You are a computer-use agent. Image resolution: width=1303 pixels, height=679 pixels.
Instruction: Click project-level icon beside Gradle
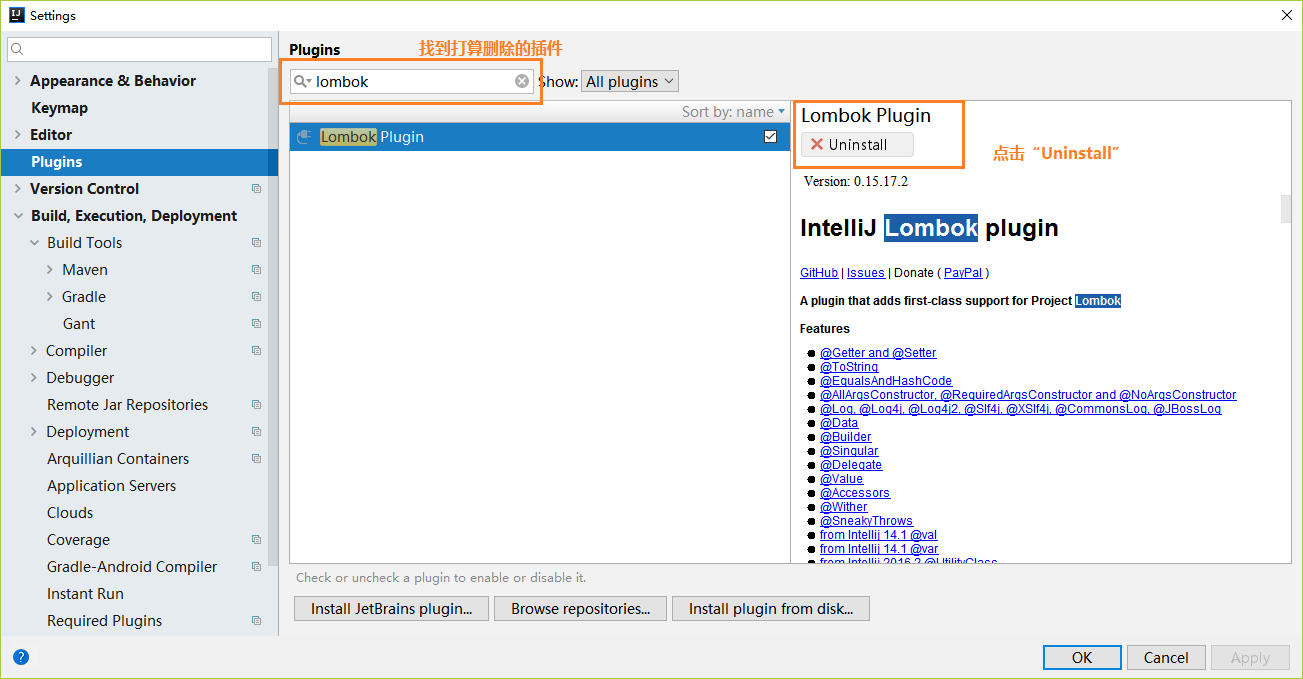257,297
